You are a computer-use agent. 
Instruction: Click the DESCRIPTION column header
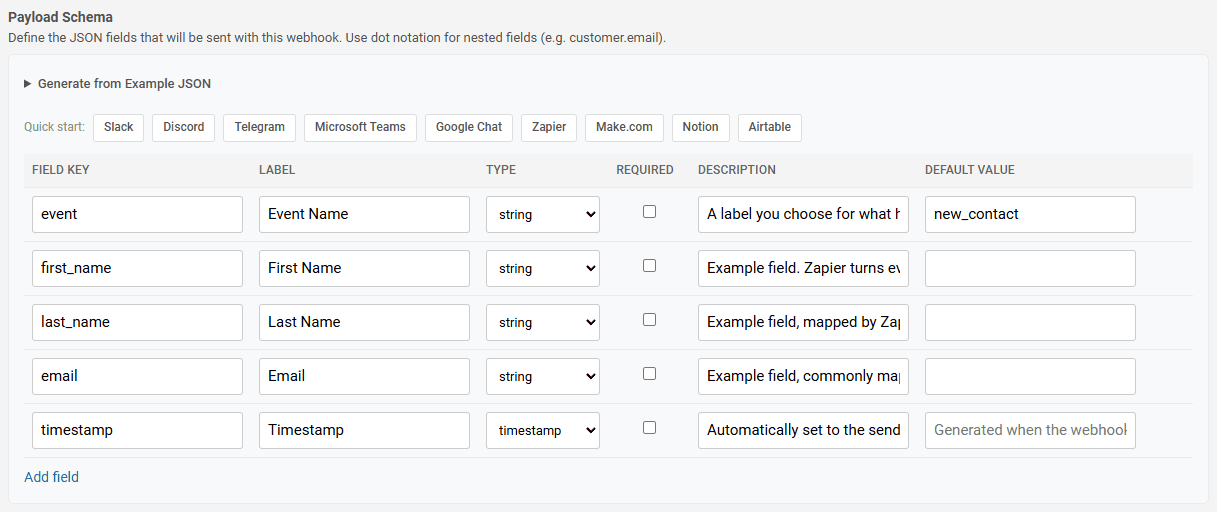click(737, 170)
